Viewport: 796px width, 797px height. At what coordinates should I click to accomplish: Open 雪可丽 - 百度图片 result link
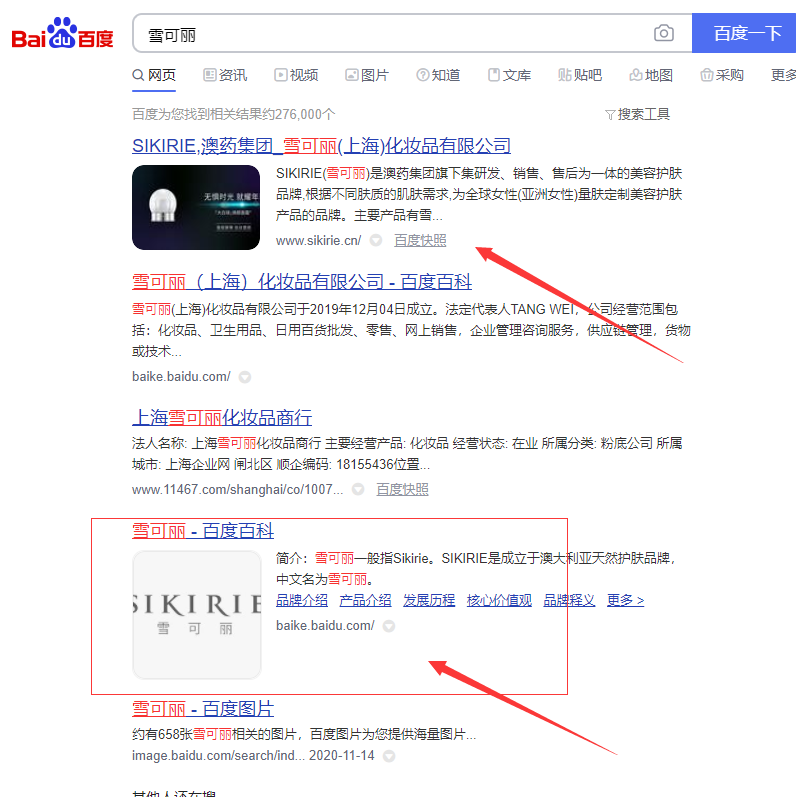(x=203, y=709)
